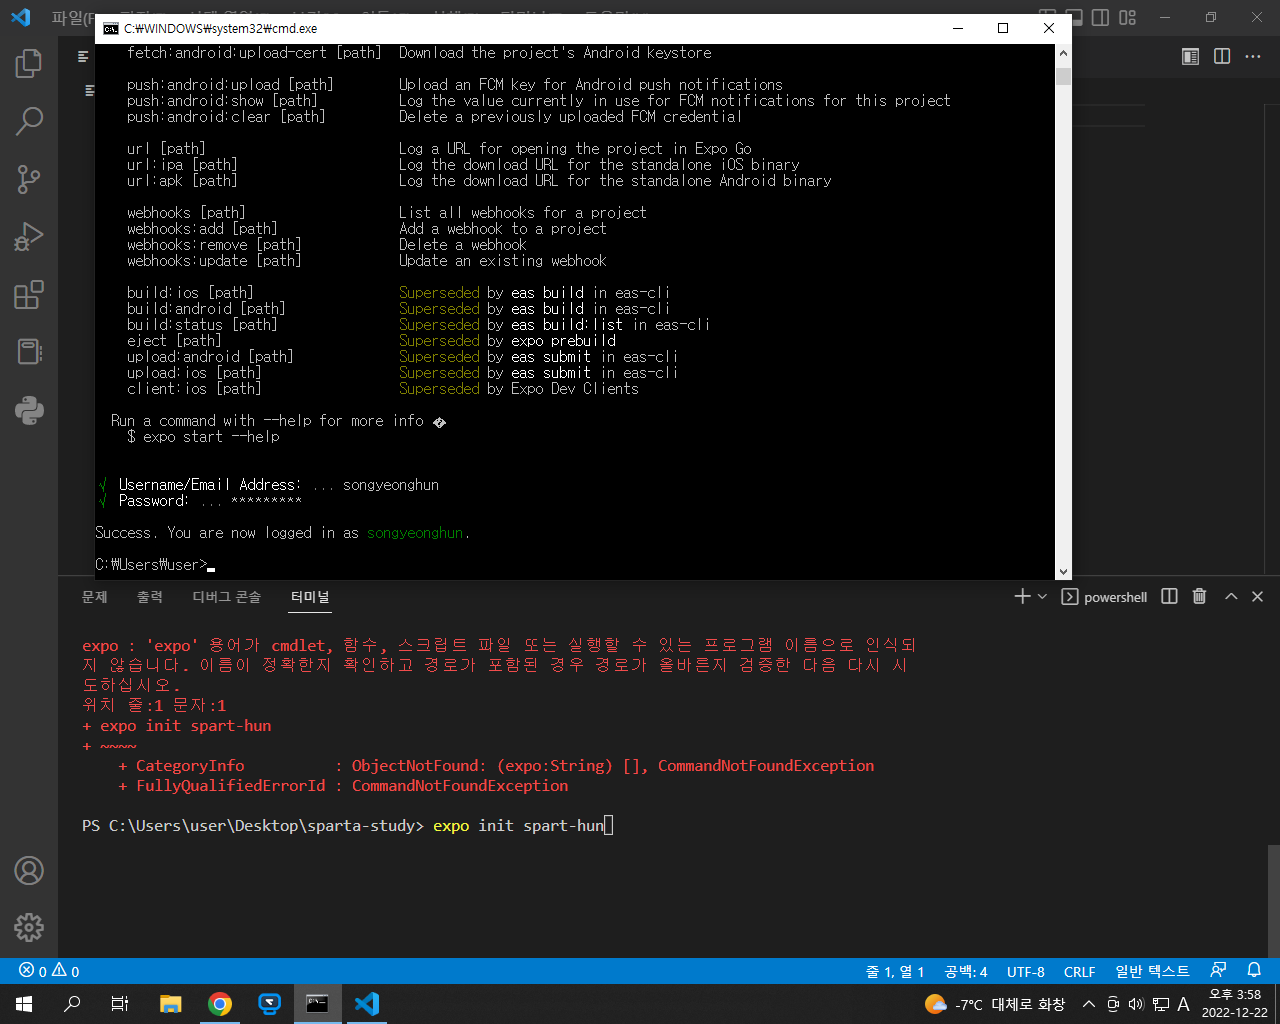1280x1024 pixels.
Task: Maximize the cmd.exe window
Action: [1003, 28]
